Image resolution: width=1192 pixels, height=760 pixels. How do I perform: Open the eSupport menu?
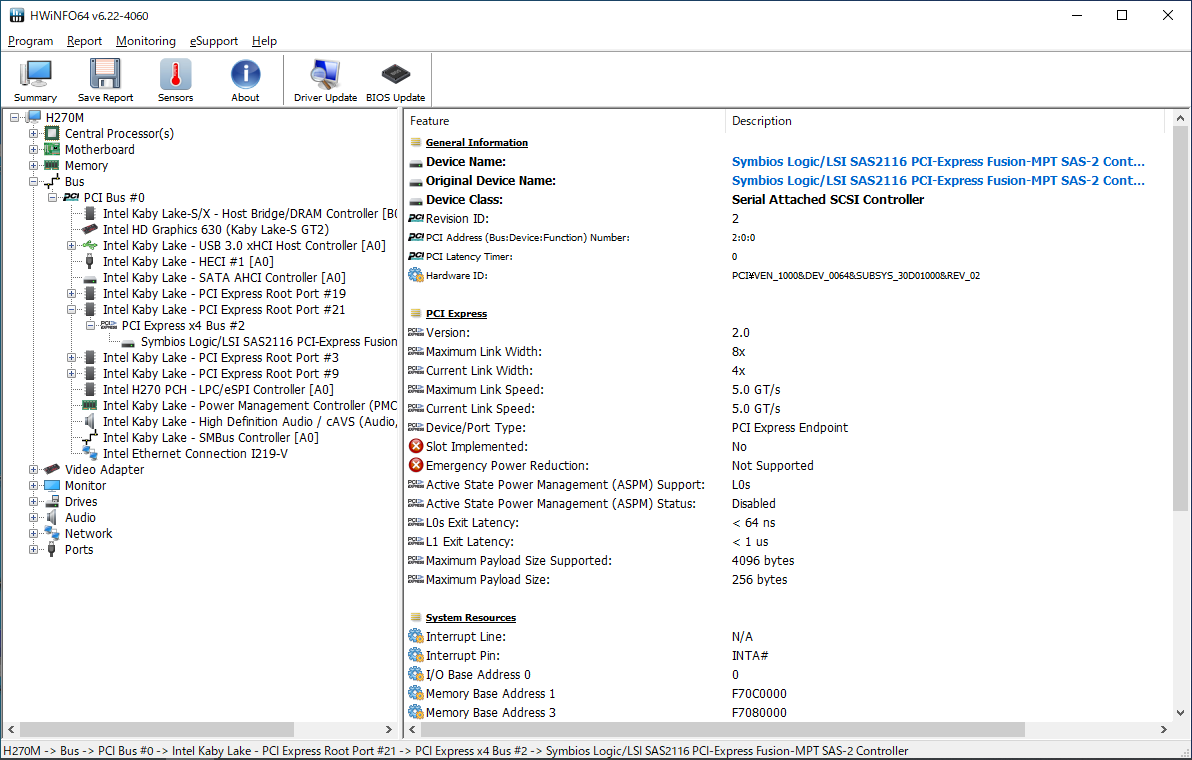[214, 41]
